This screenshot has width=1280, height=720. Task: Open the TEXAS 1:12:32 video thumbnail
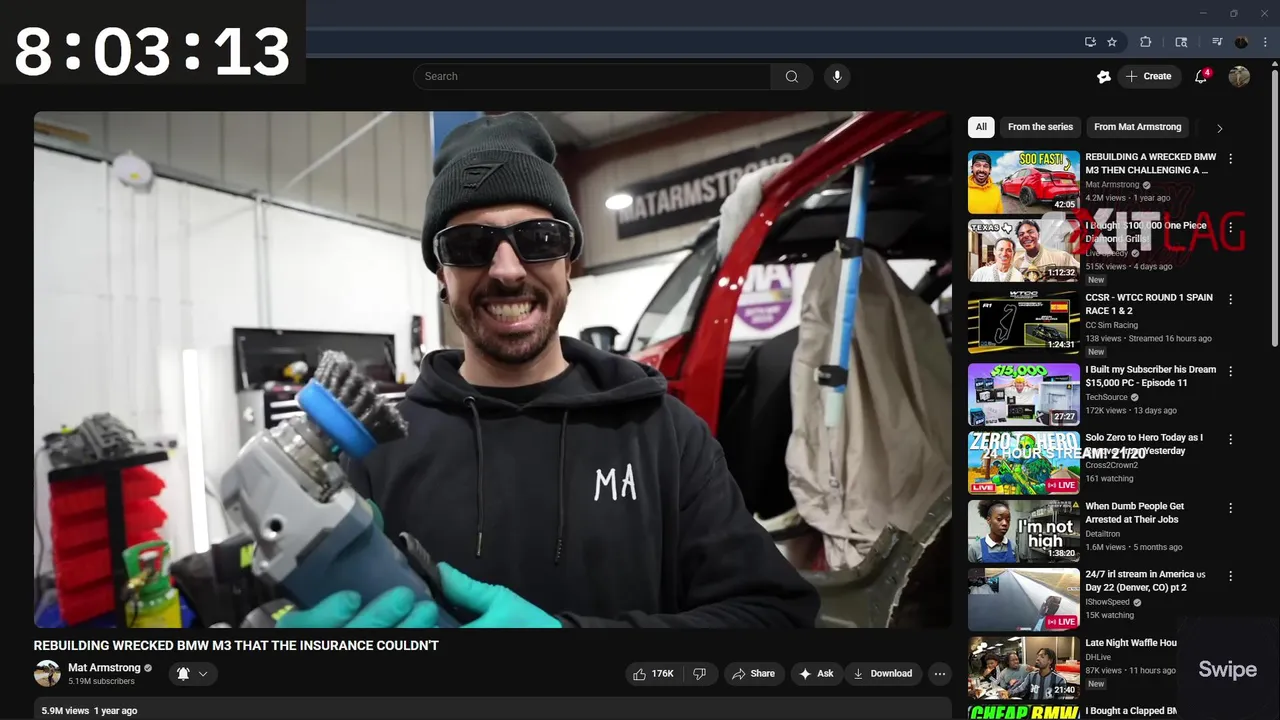pyautogui.click(x=1023, y=251)
